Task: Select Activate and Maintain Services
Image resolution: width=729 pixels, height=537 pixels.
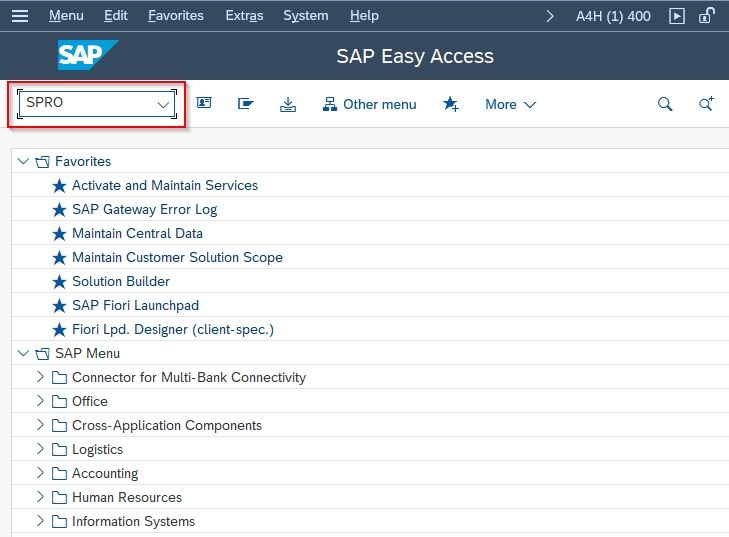Action: click(x=165, y=186)
